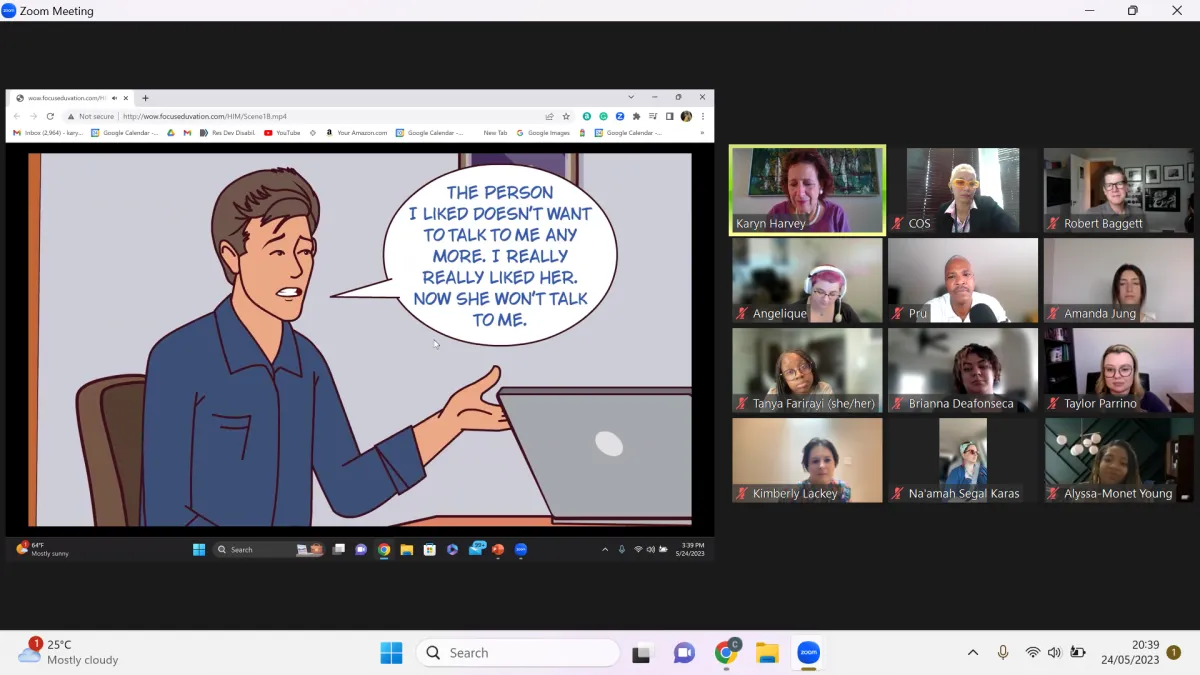The width and height of the screenshot is (1200, 675).
Task: Click Kimberly Lackey's muted microphone icon
Action: coord(742,494)
